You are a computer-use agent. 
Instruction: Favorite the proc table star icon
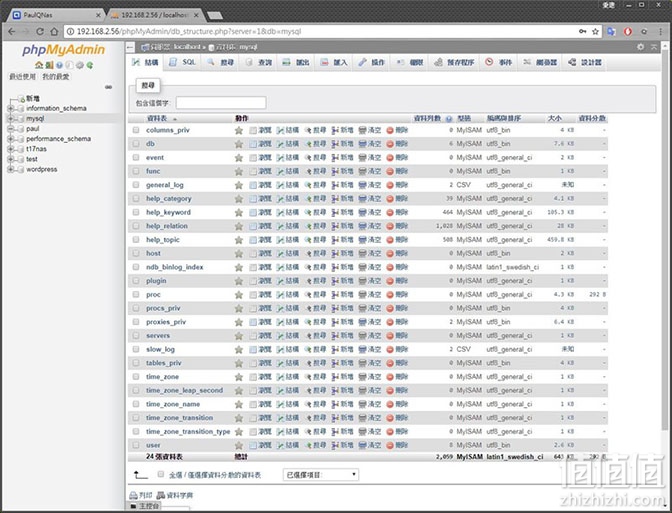tap(239, 295)
